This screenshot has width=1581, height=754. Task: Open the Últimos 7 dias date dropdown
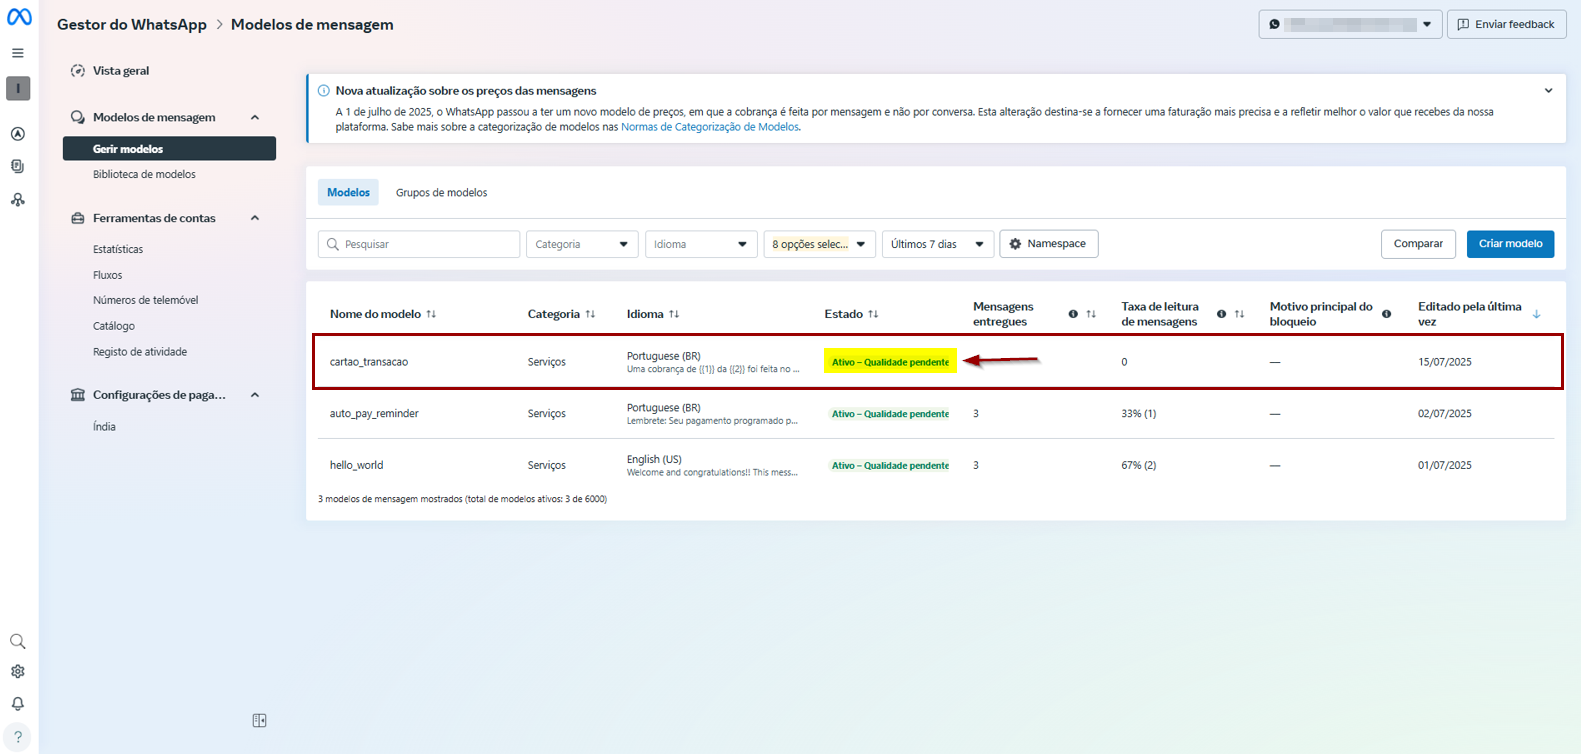937,244
